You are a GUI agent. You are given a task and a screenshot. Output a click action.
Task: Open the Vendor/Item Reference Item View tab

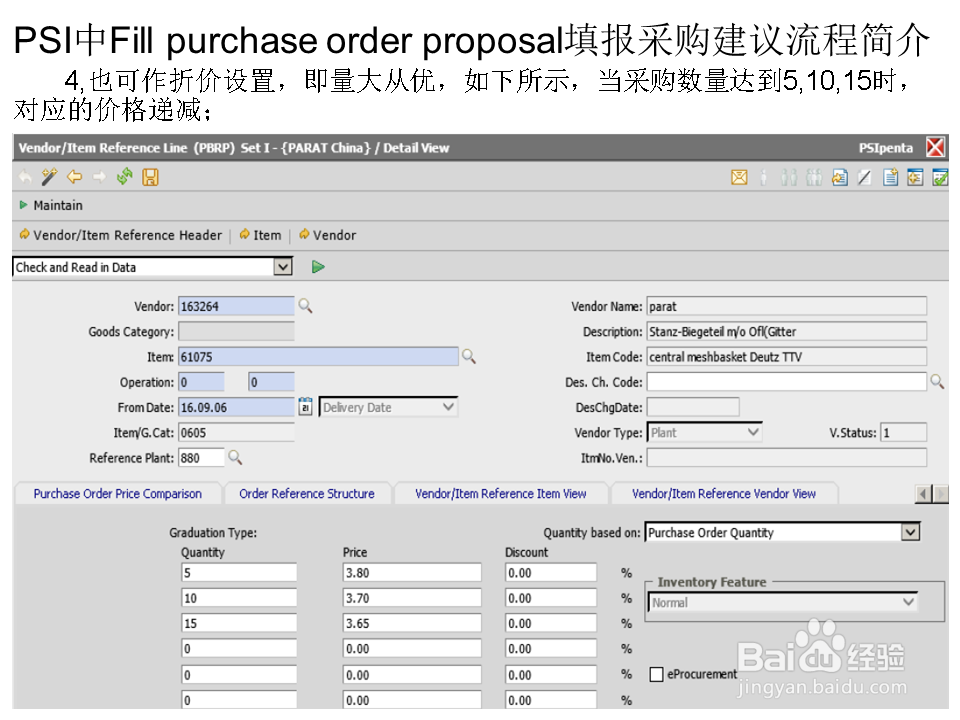click(x=501, y=493)
